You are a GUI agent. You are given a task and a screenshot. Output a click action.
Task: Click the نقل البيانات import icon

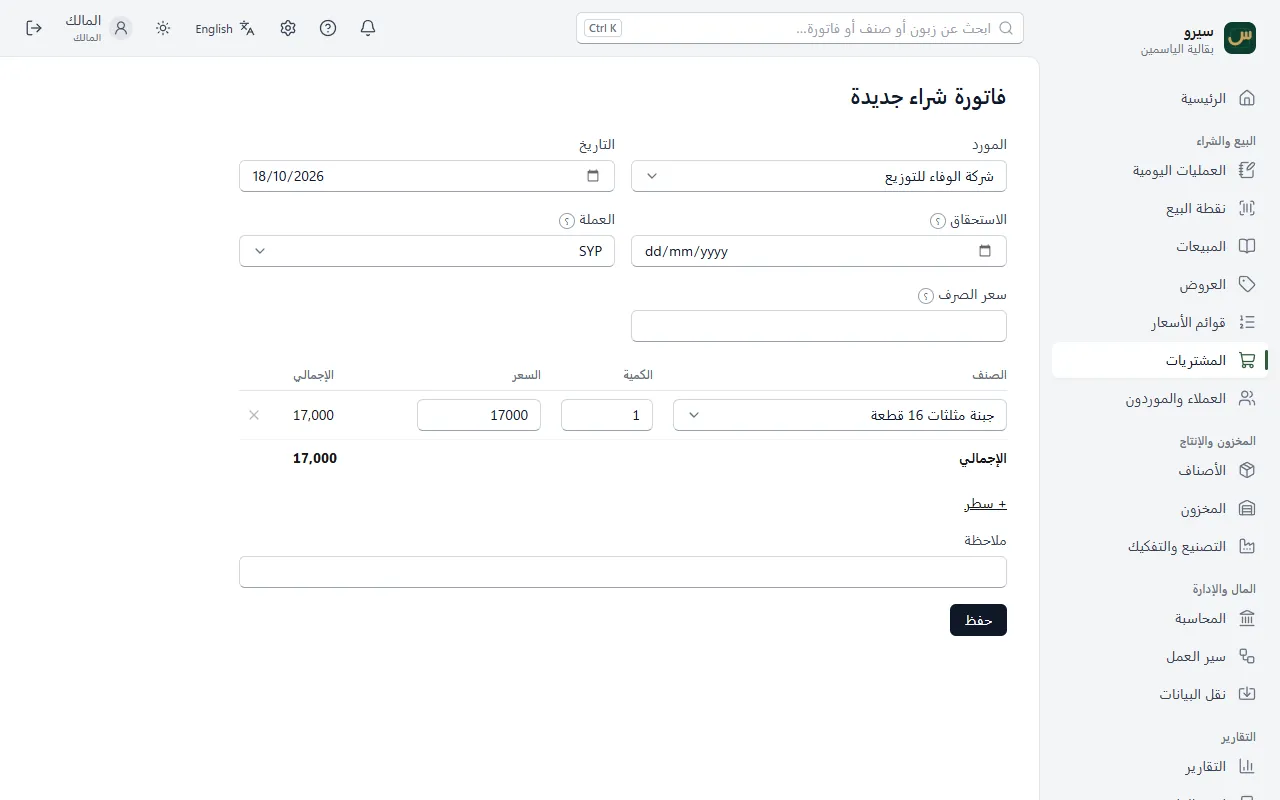[1247, 694]
